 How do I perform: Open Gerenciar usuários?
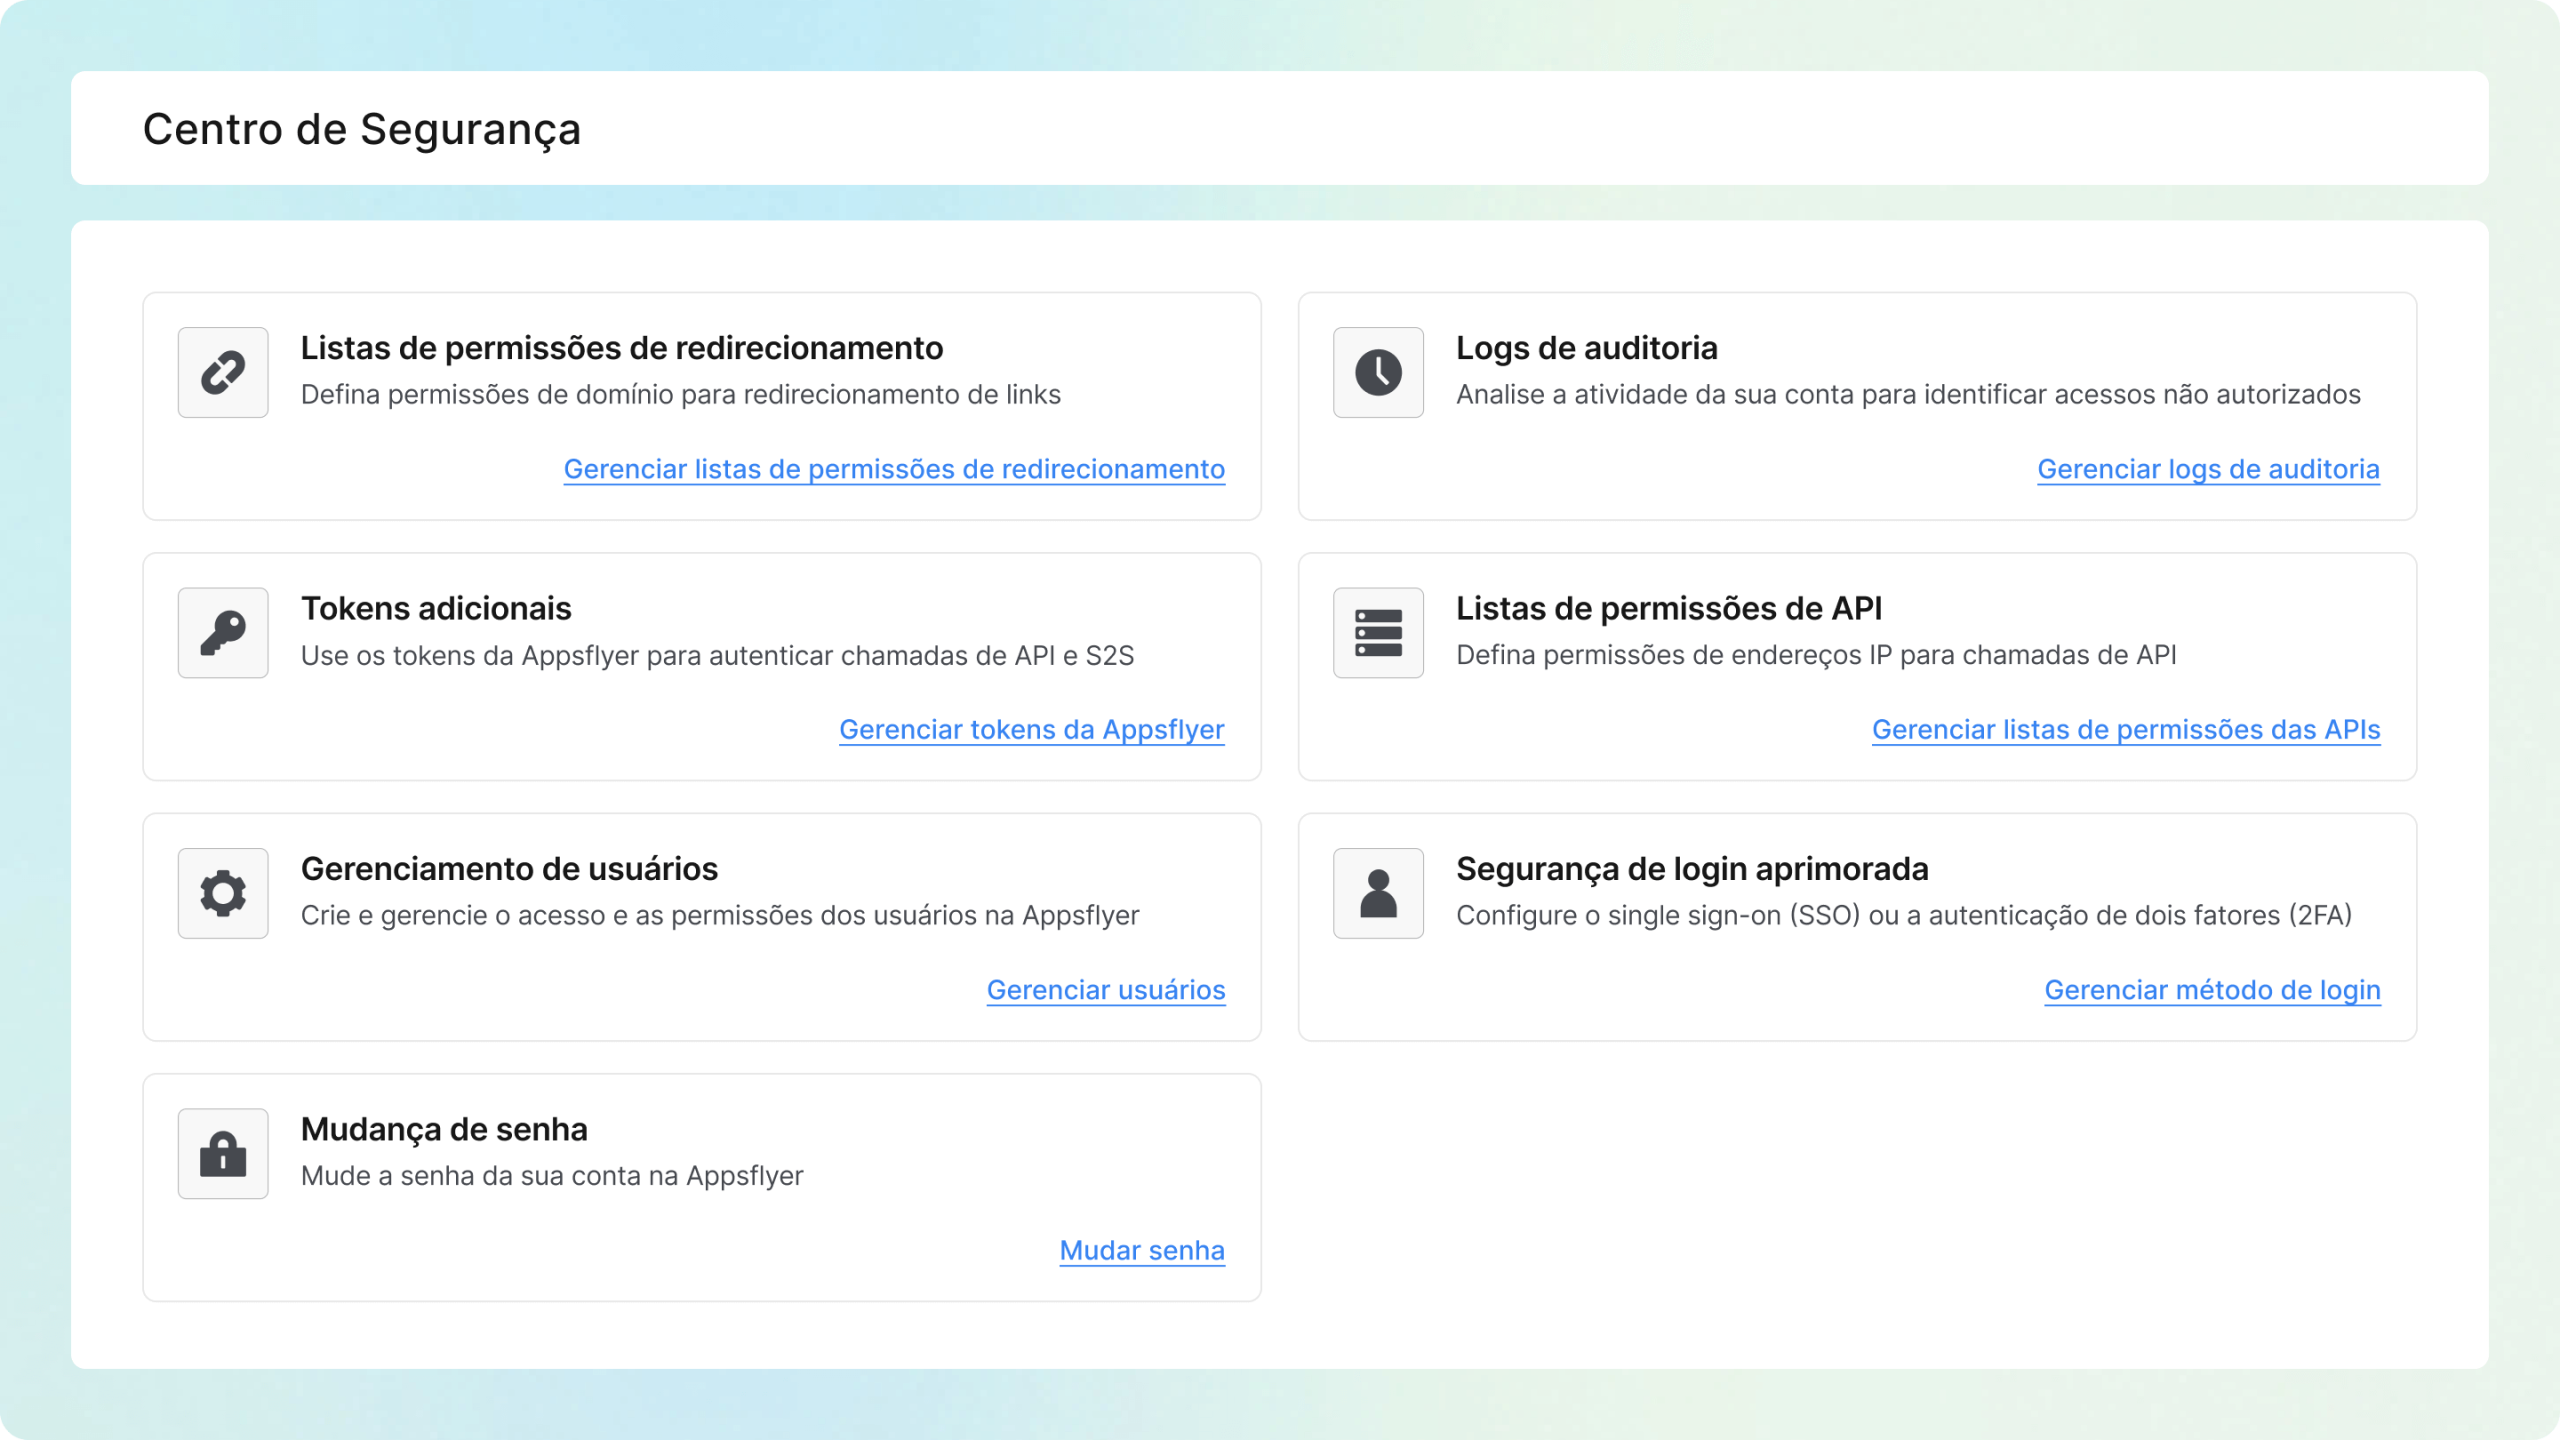click(x=1104, y=991)
